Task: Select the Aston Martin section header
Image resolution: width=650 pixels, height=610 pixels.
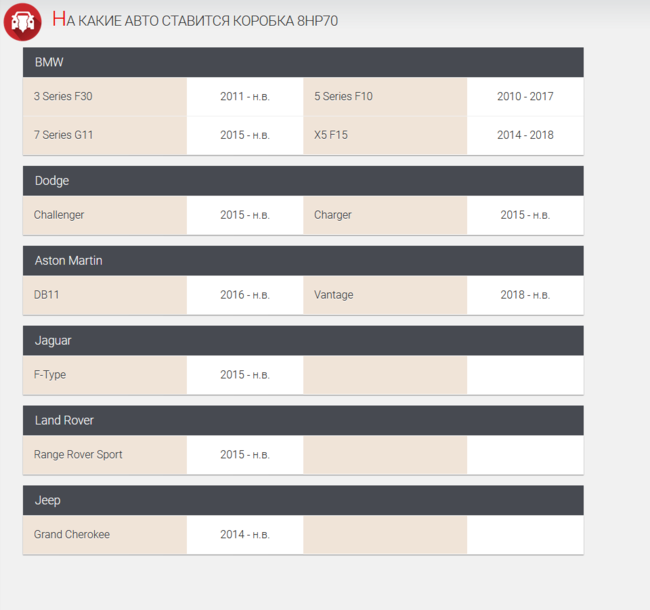Action: (303, 261)
